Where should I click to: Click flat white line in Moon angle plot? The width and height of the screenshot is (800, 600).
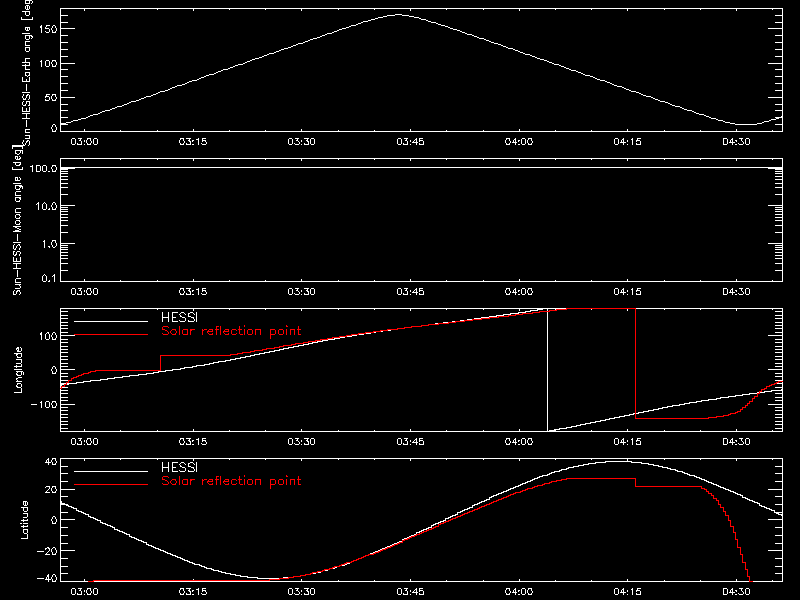(x=421, y=167)
